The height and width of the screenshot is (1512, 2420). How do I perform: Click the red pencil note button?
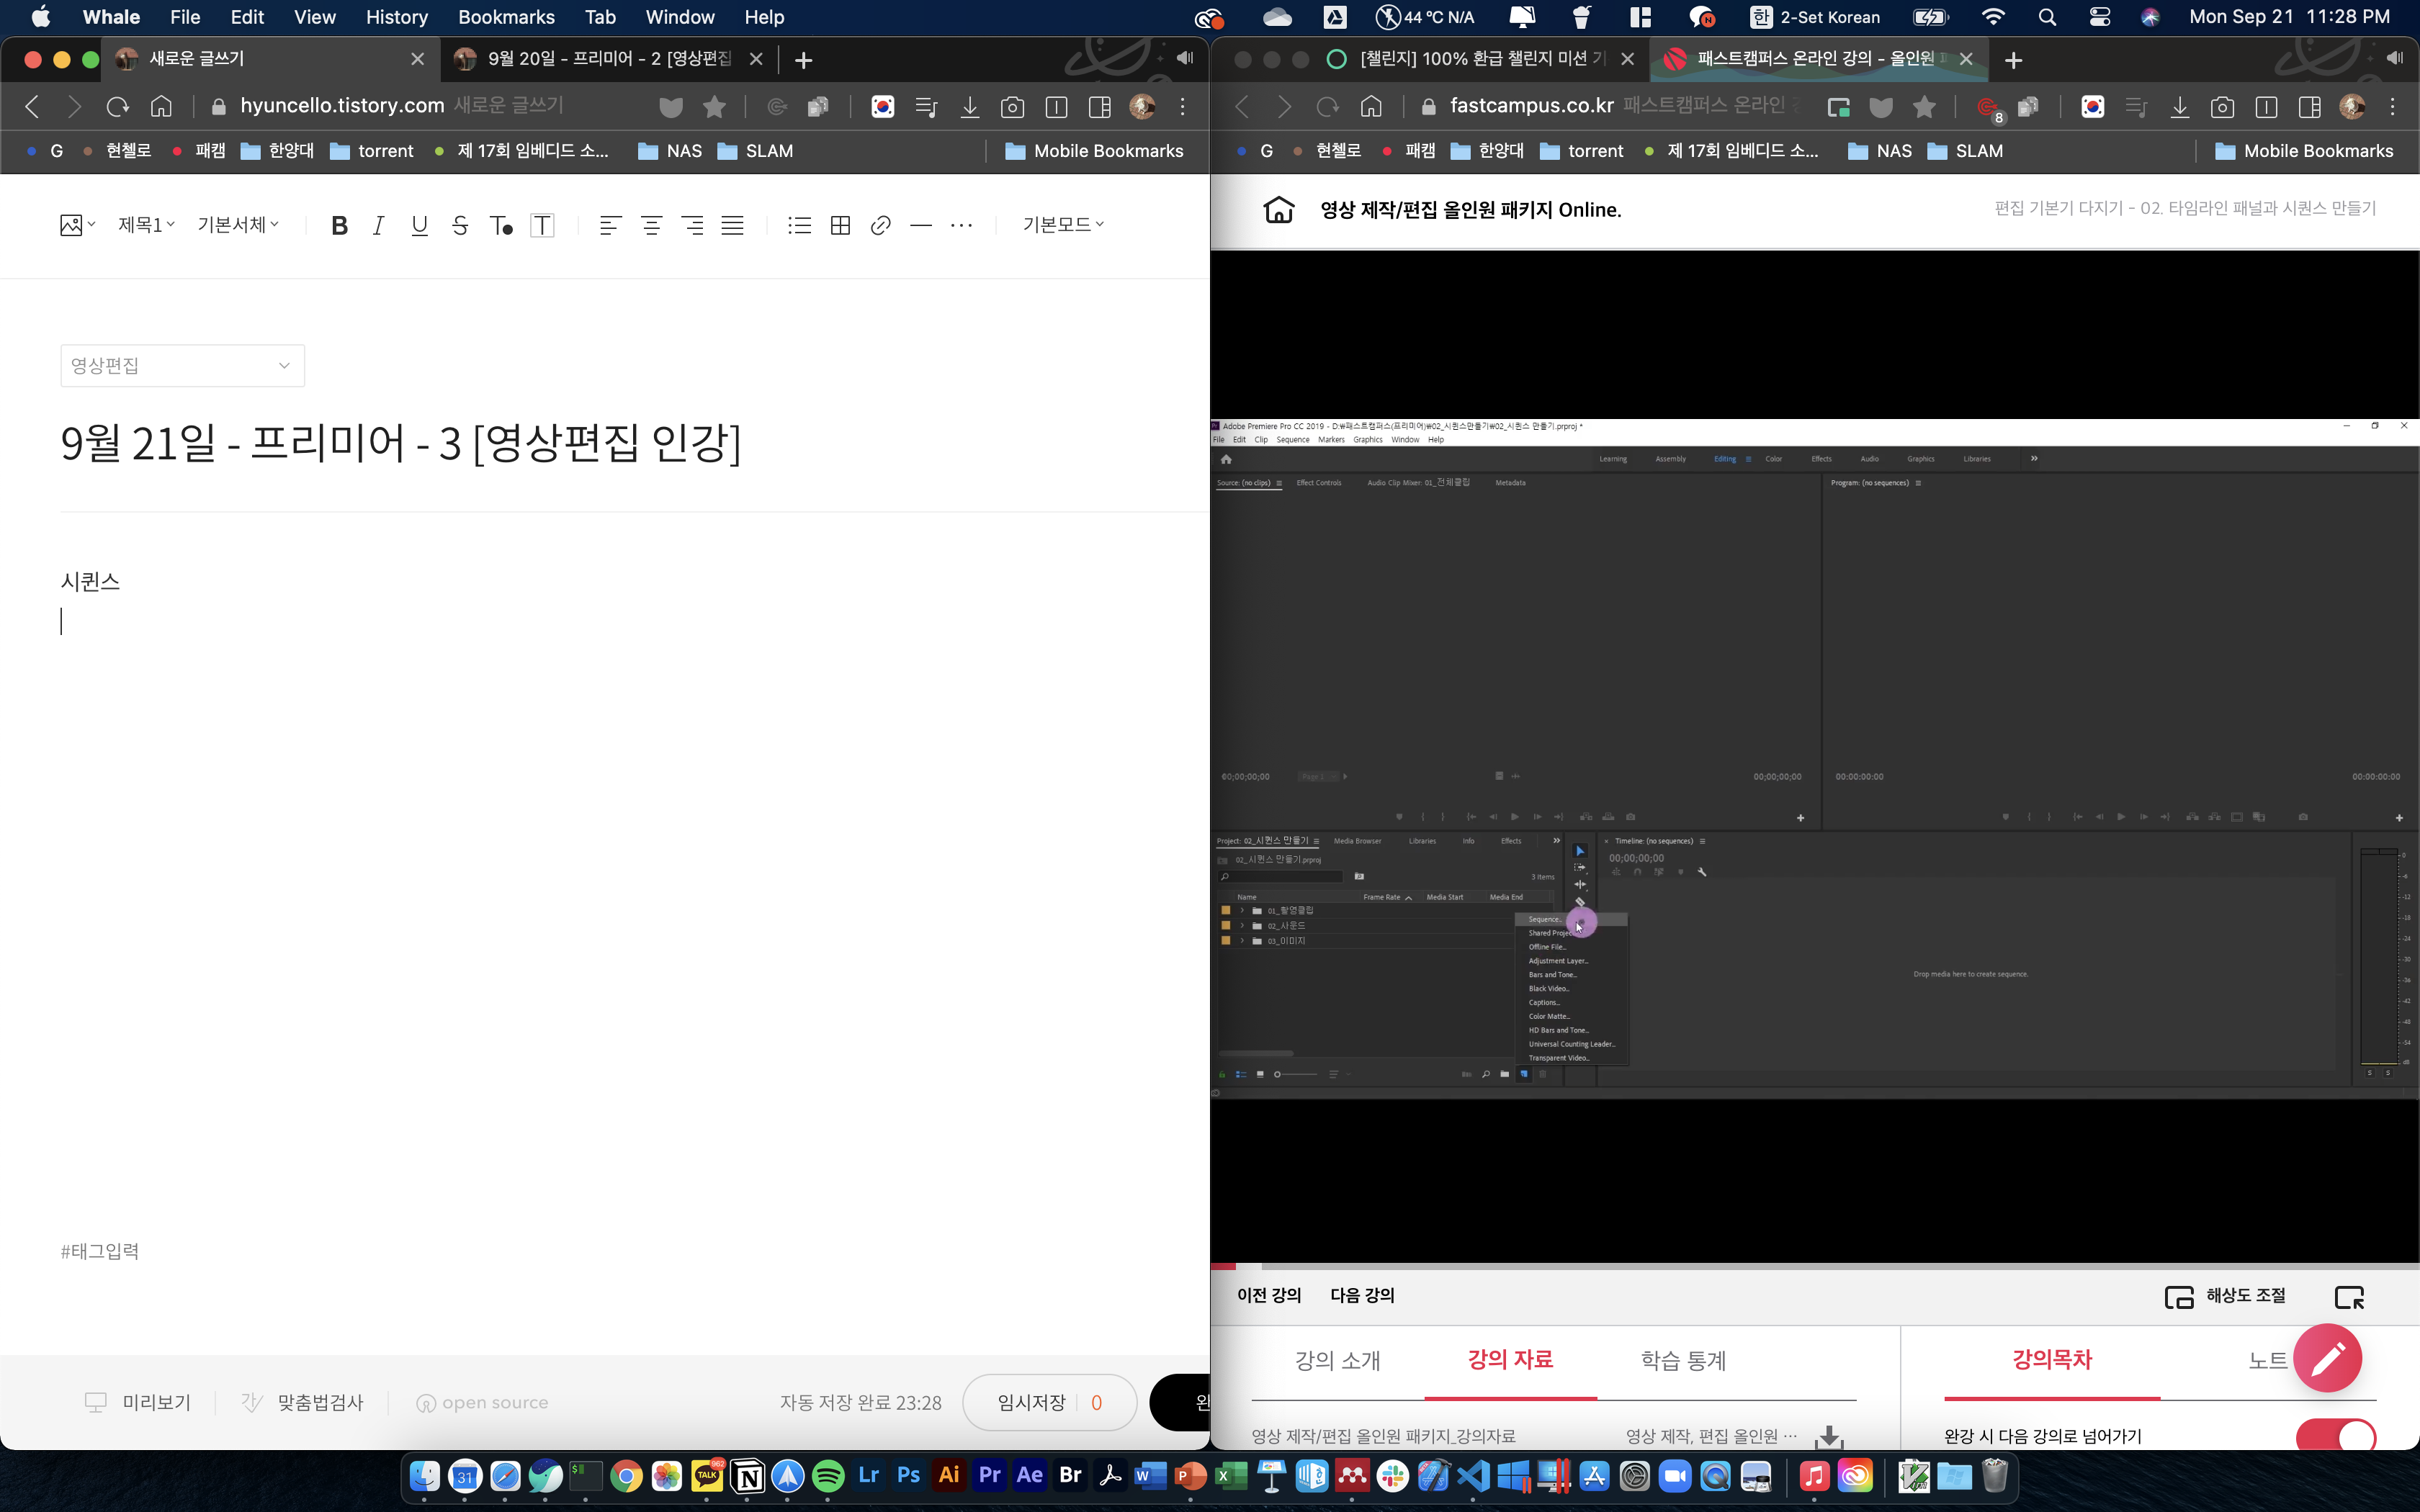pyautogui.click(x=2327, y=1358)
